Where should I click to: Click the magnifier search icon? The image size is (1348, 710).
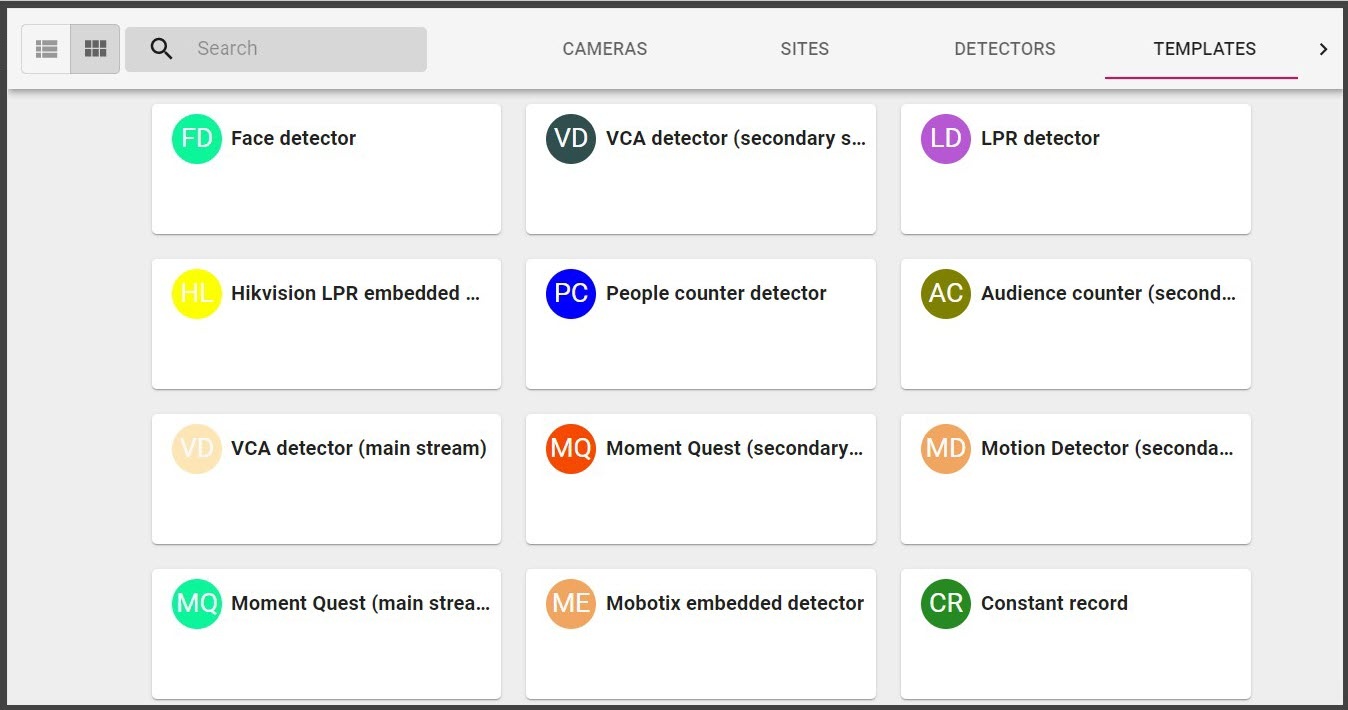161,49
